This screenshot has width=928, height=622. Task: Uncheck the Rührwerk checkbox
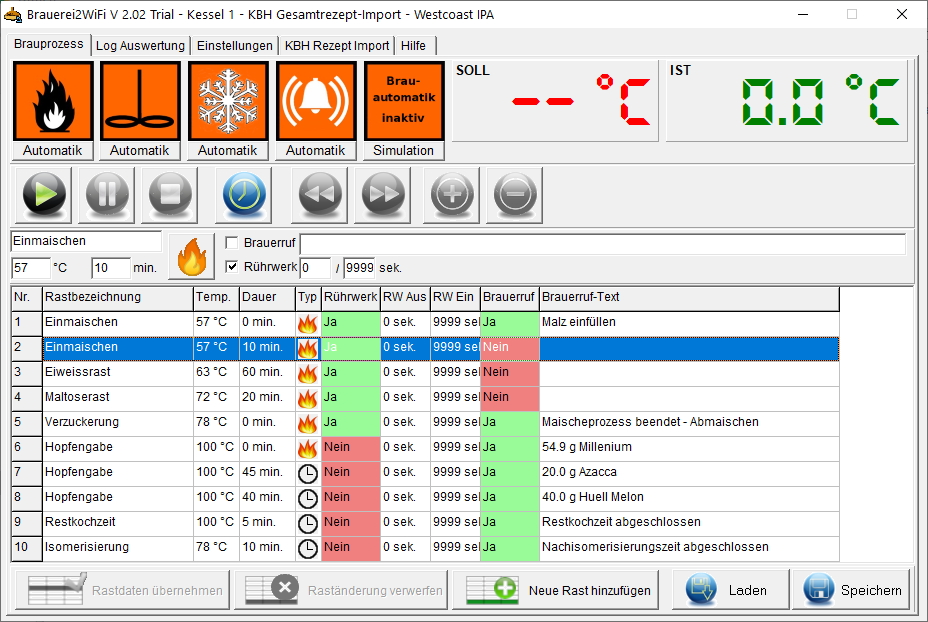(x=232, y=267)
